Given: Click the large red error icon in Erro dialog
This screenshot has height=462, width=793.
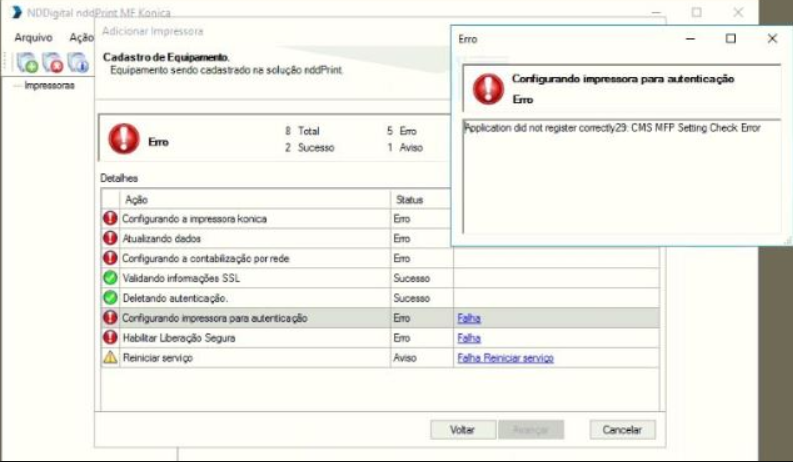Looking at the screenshot, I should tap(488, 88).
